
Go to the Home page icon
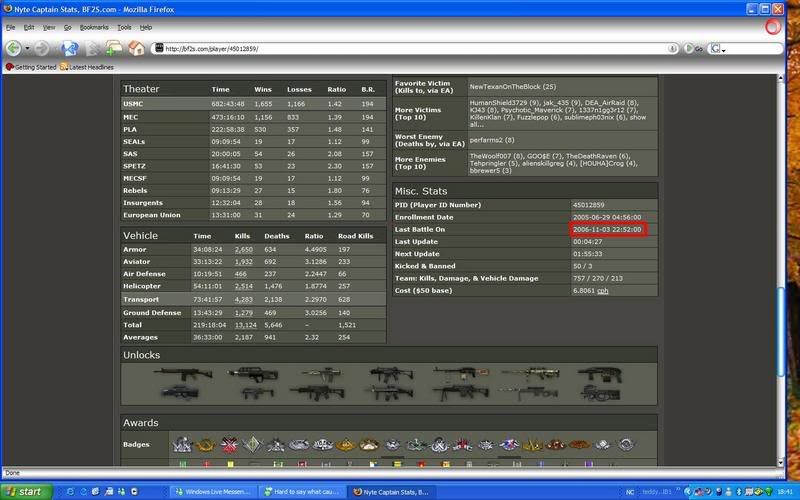(137, 48)
